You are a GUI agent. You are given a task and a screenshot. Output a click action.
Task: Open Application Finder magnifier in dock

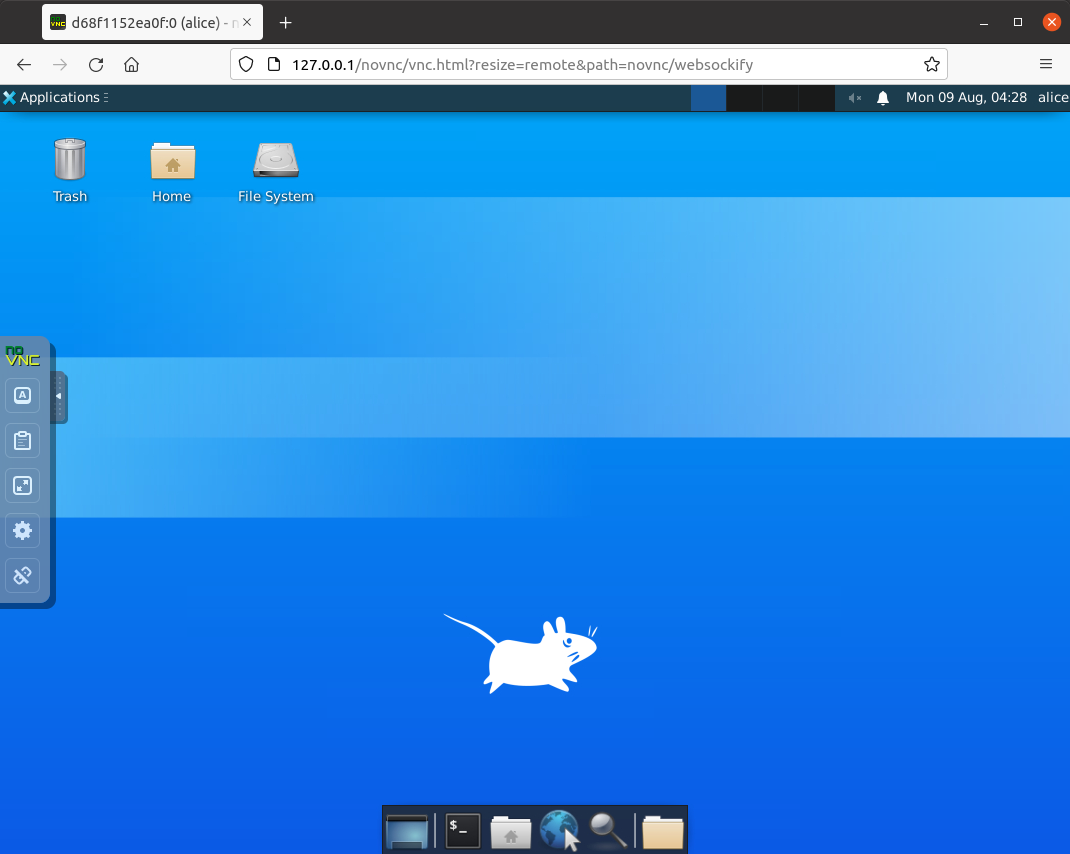coord(608,831)
